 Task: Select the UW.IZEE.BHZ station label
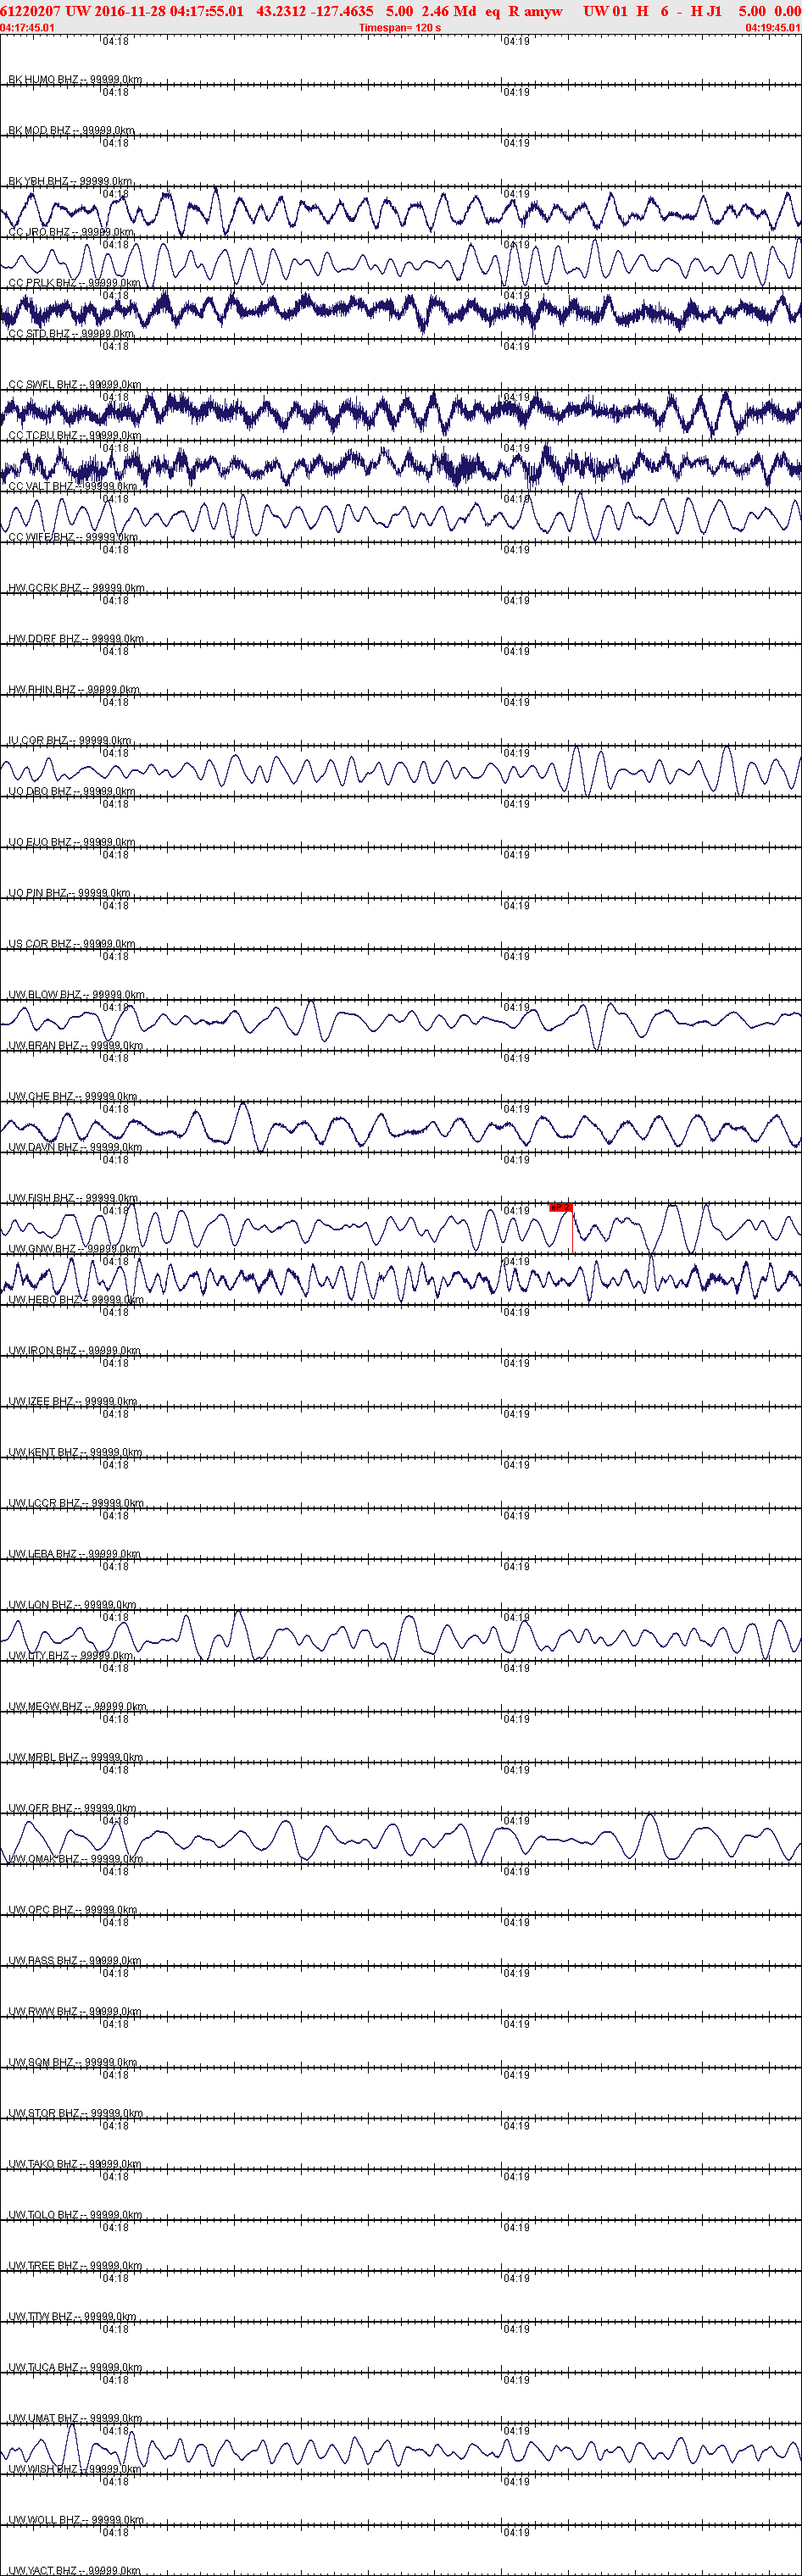[x=73, y=1402]
